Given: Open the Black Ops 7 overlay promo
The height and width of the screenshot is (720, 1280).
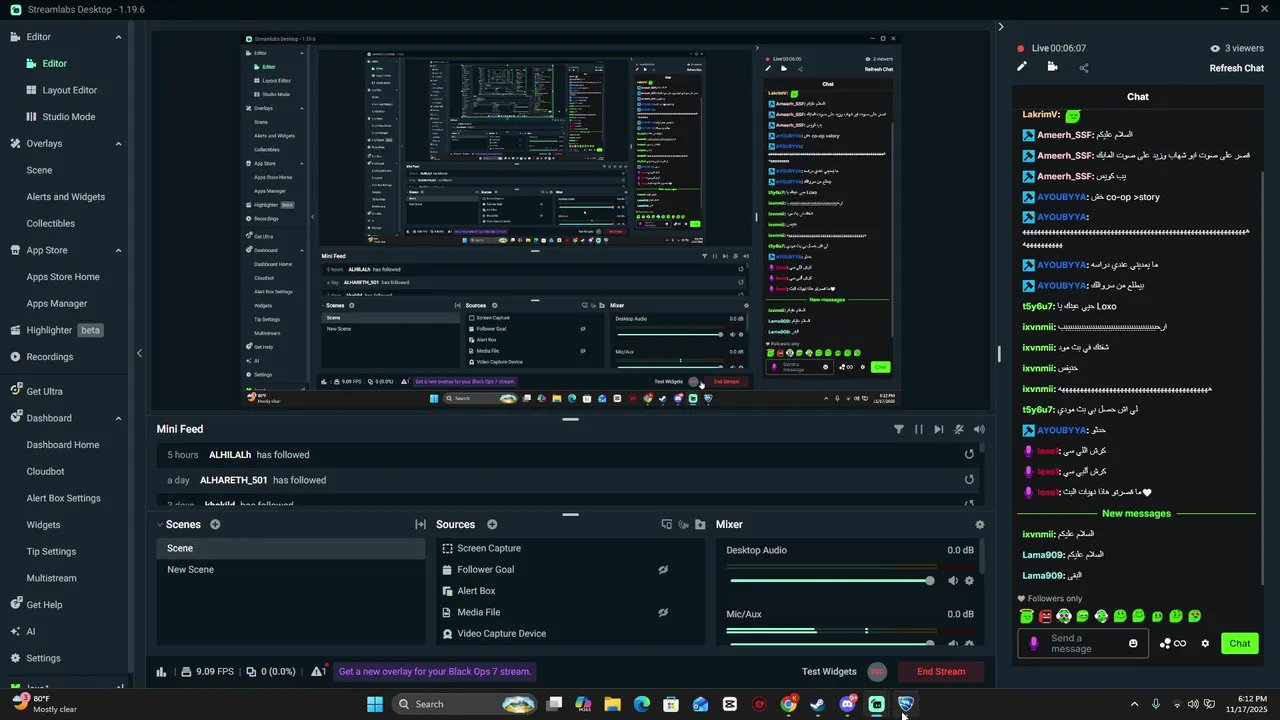Looking at the screenshot, I should (435, 672).
